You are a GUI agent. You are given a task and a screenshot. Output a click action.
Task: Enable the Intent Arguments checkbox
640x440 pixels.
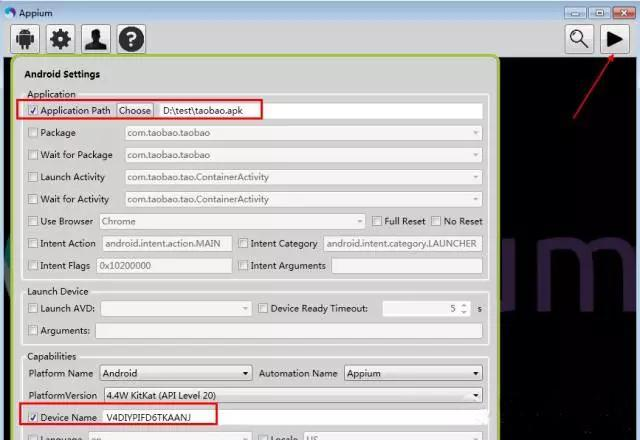(243, 265)
